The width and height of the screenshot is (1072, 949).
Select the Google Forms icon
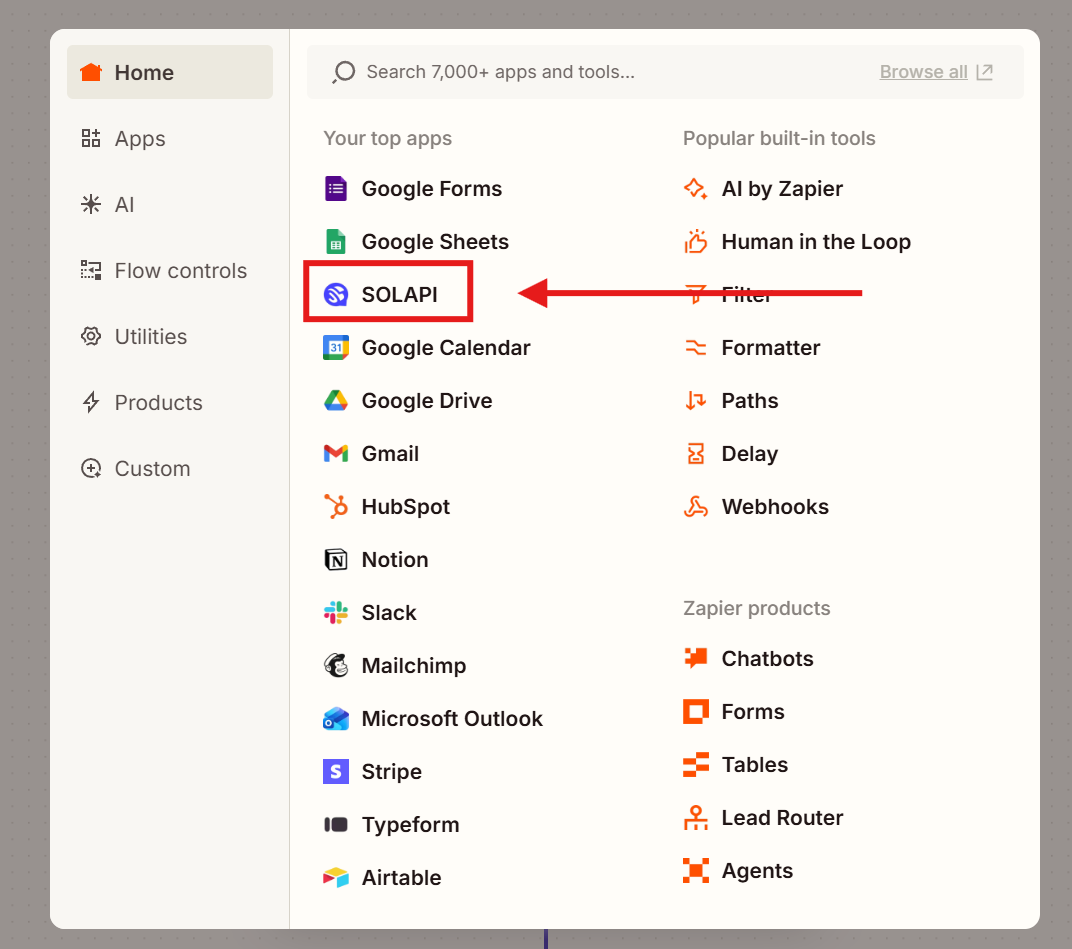click(x=336, y=189)
